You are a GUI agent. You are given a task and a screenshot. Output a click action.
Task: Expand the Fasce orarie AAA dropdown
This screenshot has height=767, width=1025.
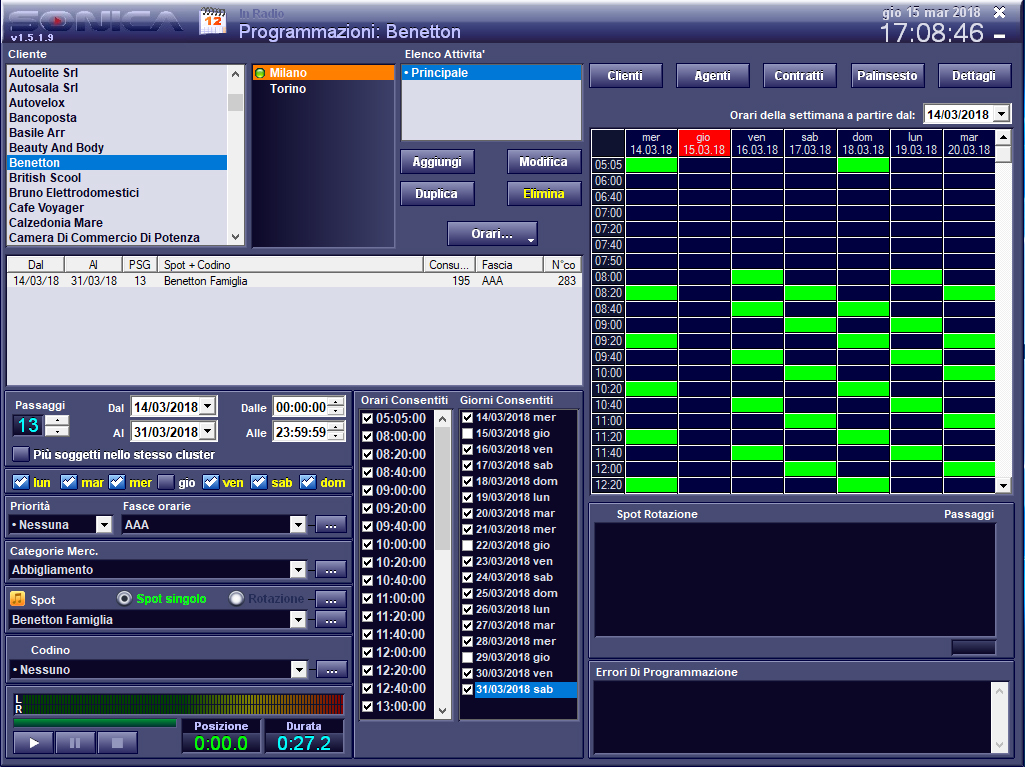[297, 524]
